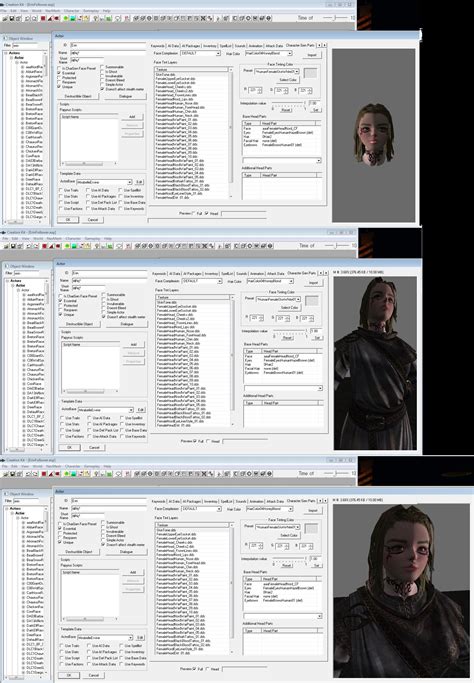
Task: Click the actor ID input field in the middle dialog
Action: tap(109, 273)
